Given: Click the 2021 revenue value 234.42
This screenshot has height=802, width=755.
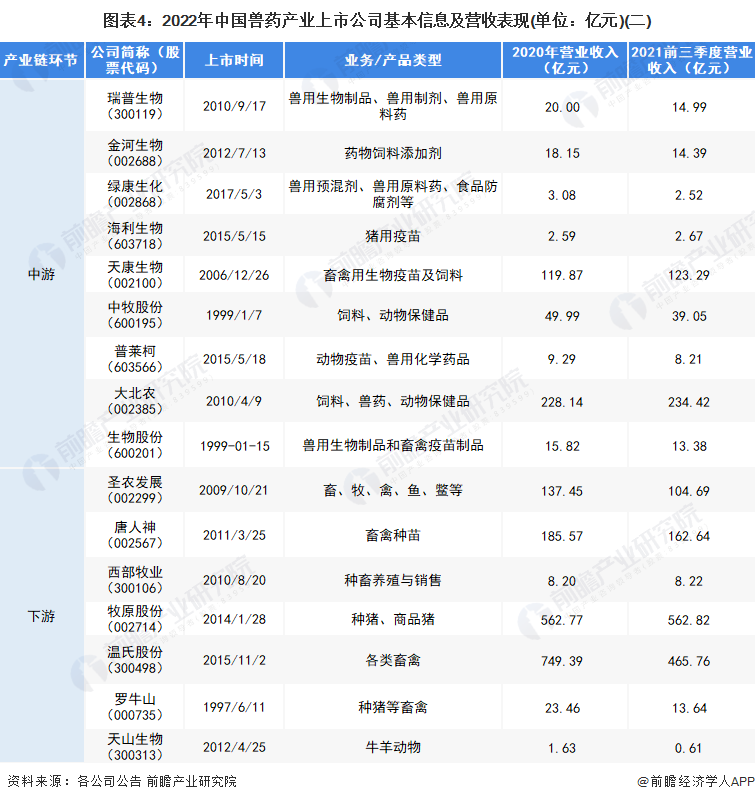Looking at the screenshot, I should (x=689, y=402).
